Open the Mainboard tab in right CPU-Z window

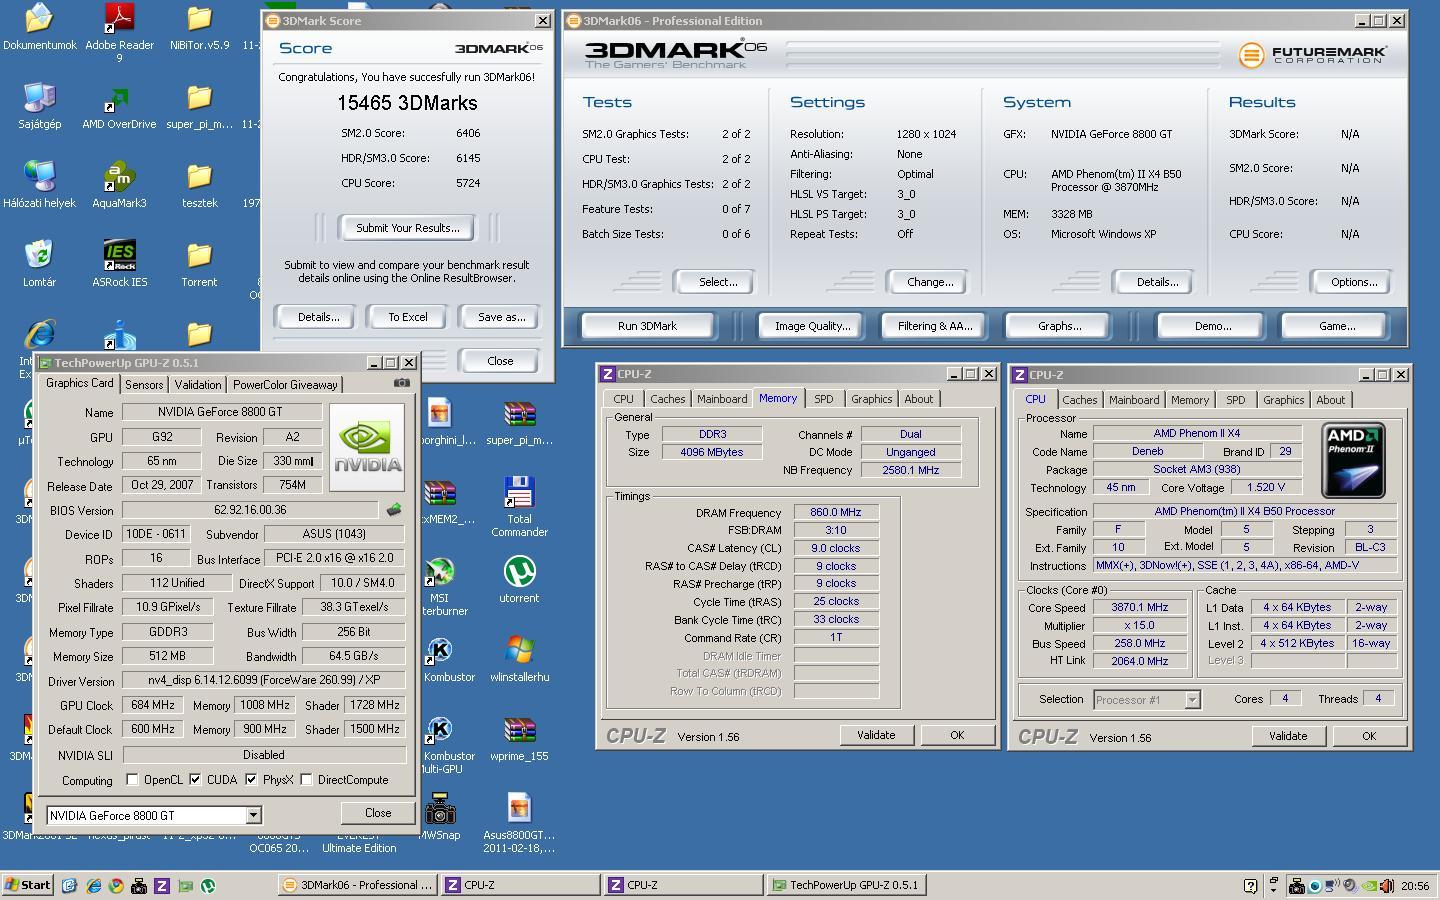click(1133, 400)
